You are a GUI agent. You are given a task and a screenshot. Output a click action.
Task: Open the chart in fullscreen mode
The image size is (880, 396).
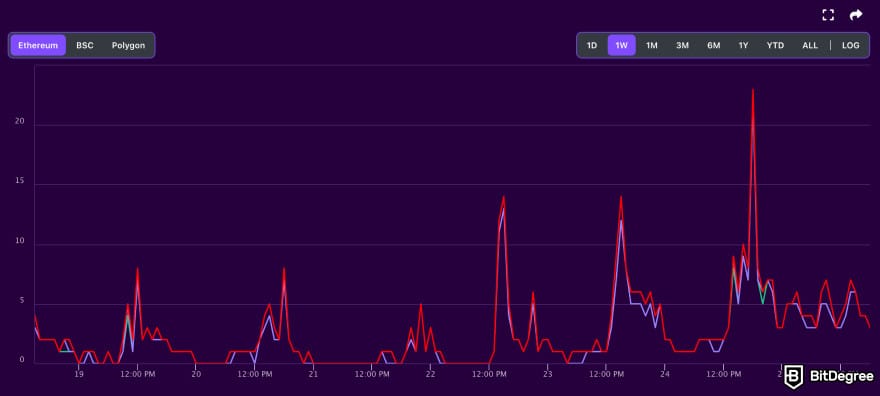[x=828, y=15]
